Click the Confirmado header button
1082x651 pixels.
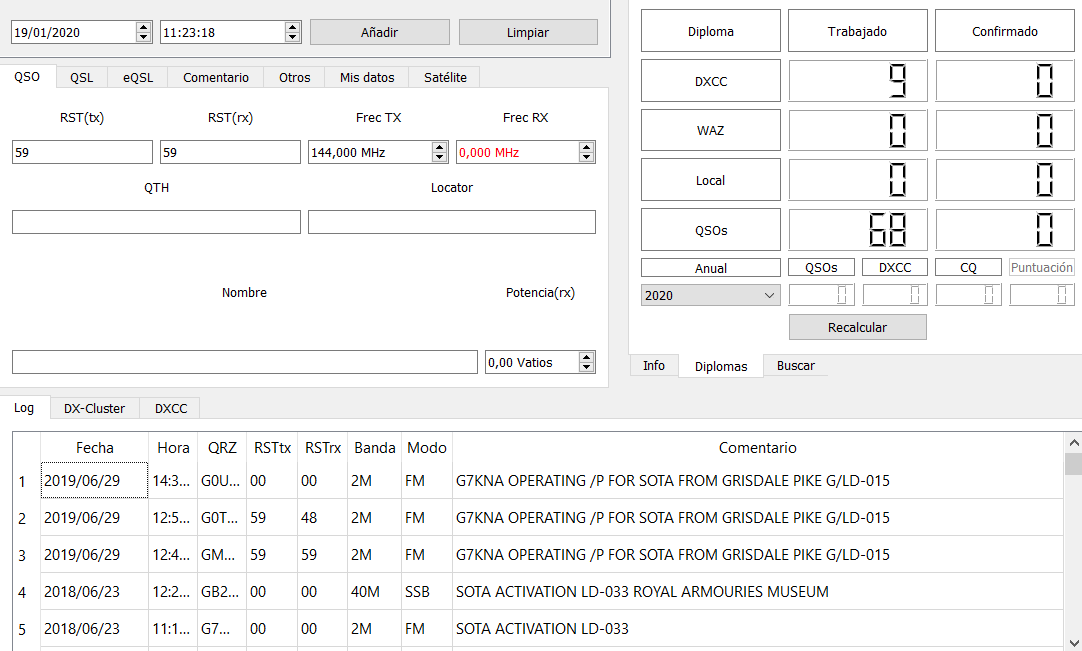[x=1005, y=31]
